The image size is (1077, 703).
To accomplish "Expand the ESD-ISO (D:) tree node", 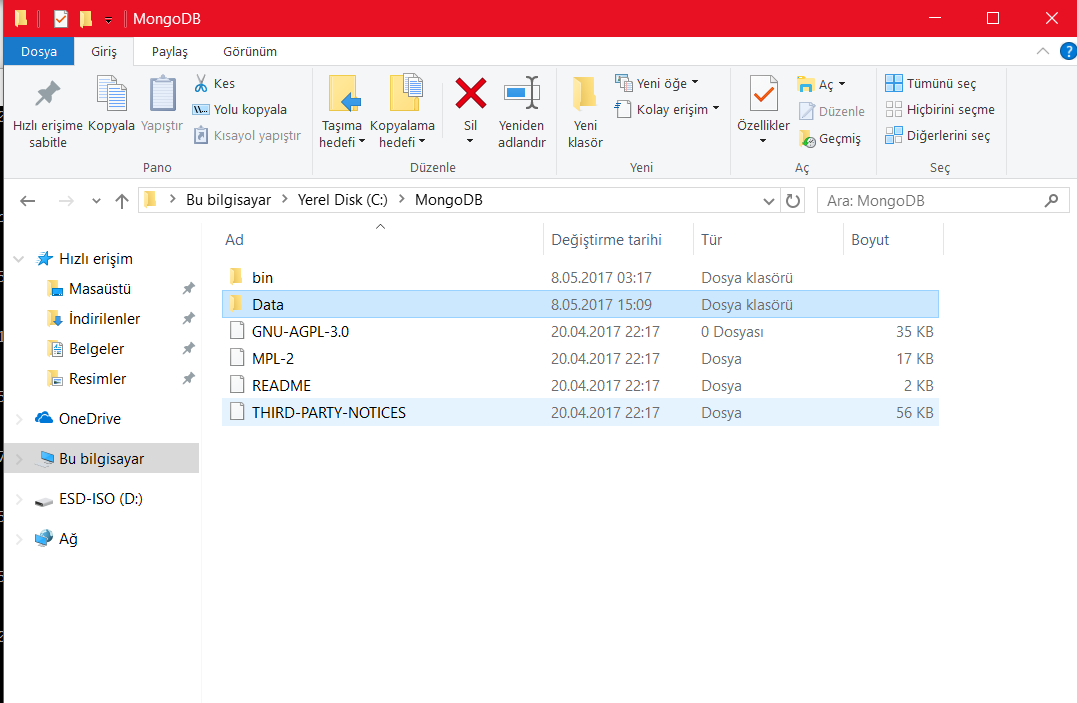I will [x=19, y=499].
